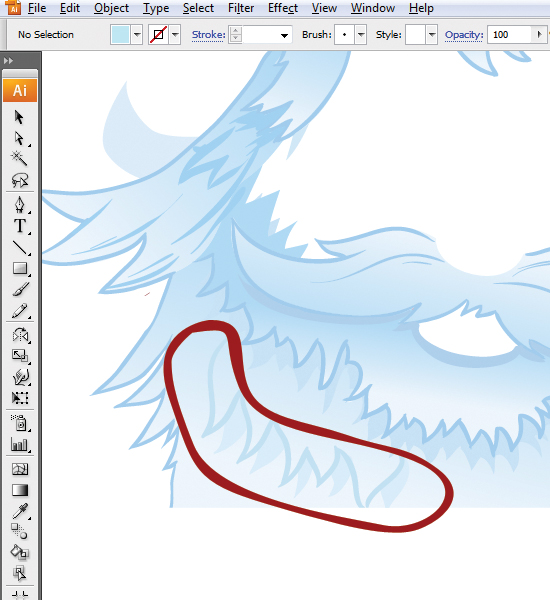Image resolution: width=550 pixels, height=600 pixels.
Task: Click the orange Ai logo in toolbox
Action: 20,91
